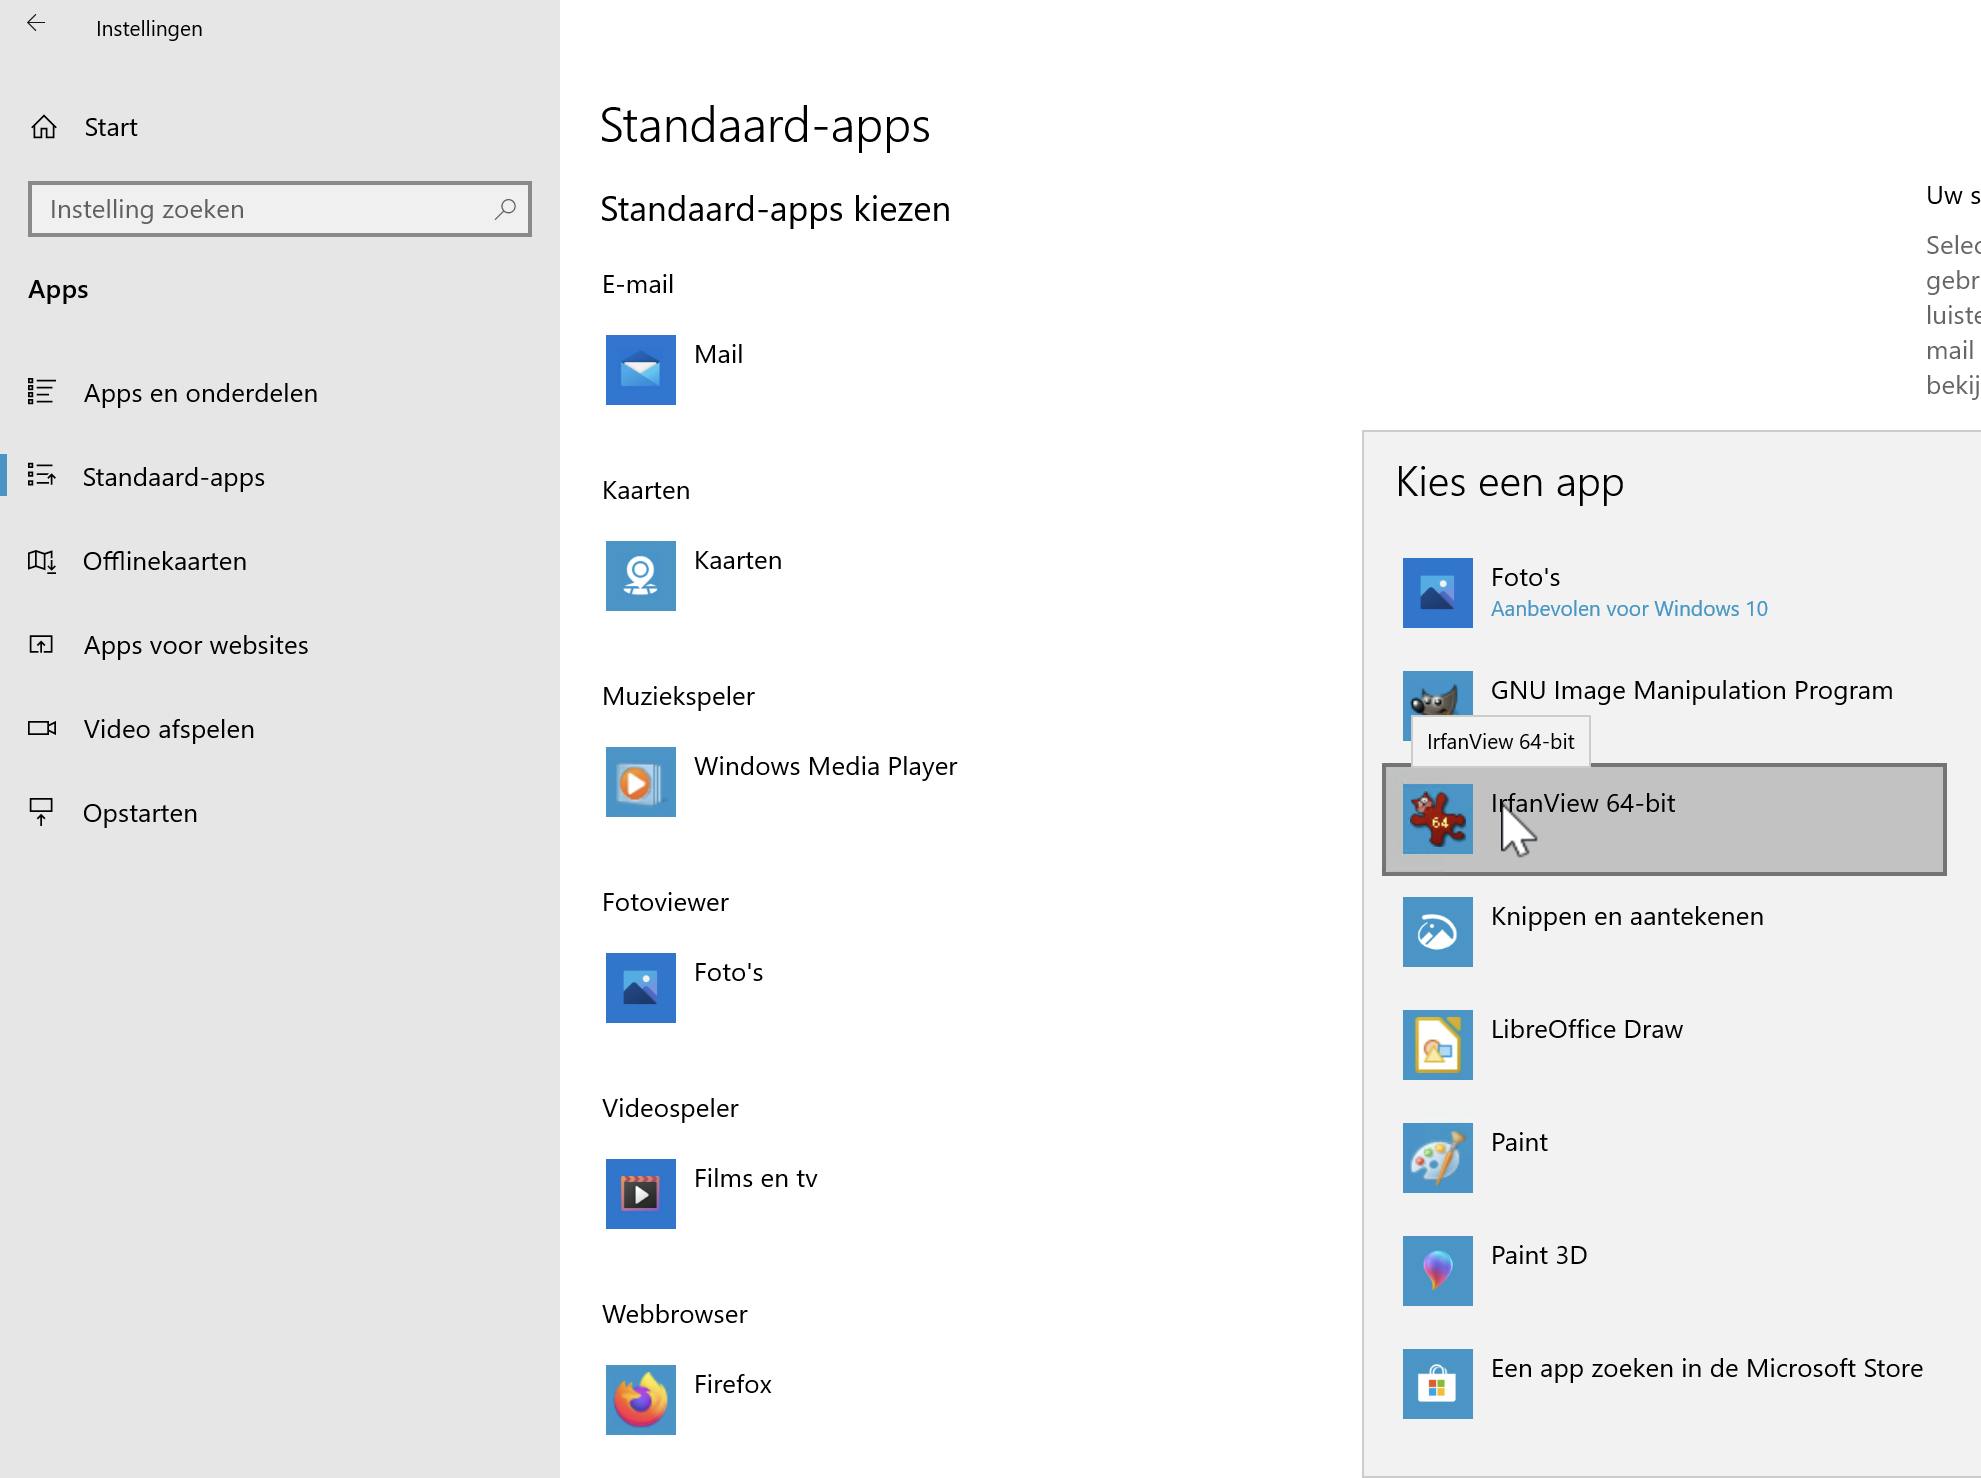1981x1478 pixels.
Task: Focus the Instelling zoeken search field
Action: pos(260,209)
